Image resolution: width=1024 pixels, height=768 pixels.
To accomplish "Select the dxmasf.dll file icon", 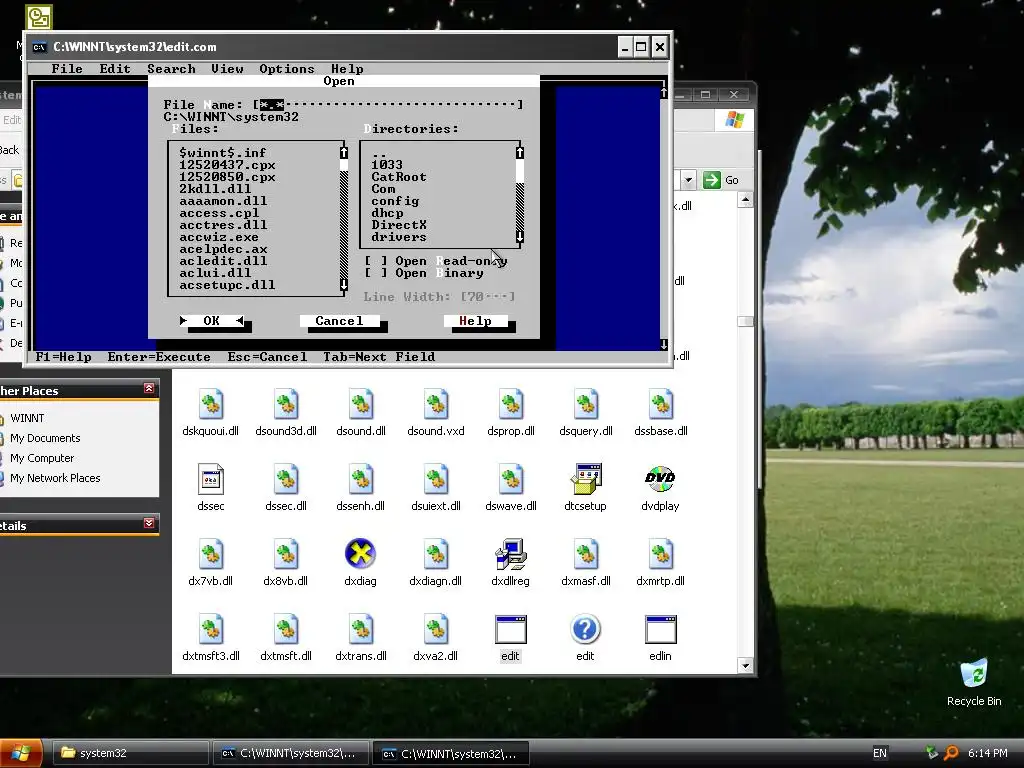I will click(586, 554).
